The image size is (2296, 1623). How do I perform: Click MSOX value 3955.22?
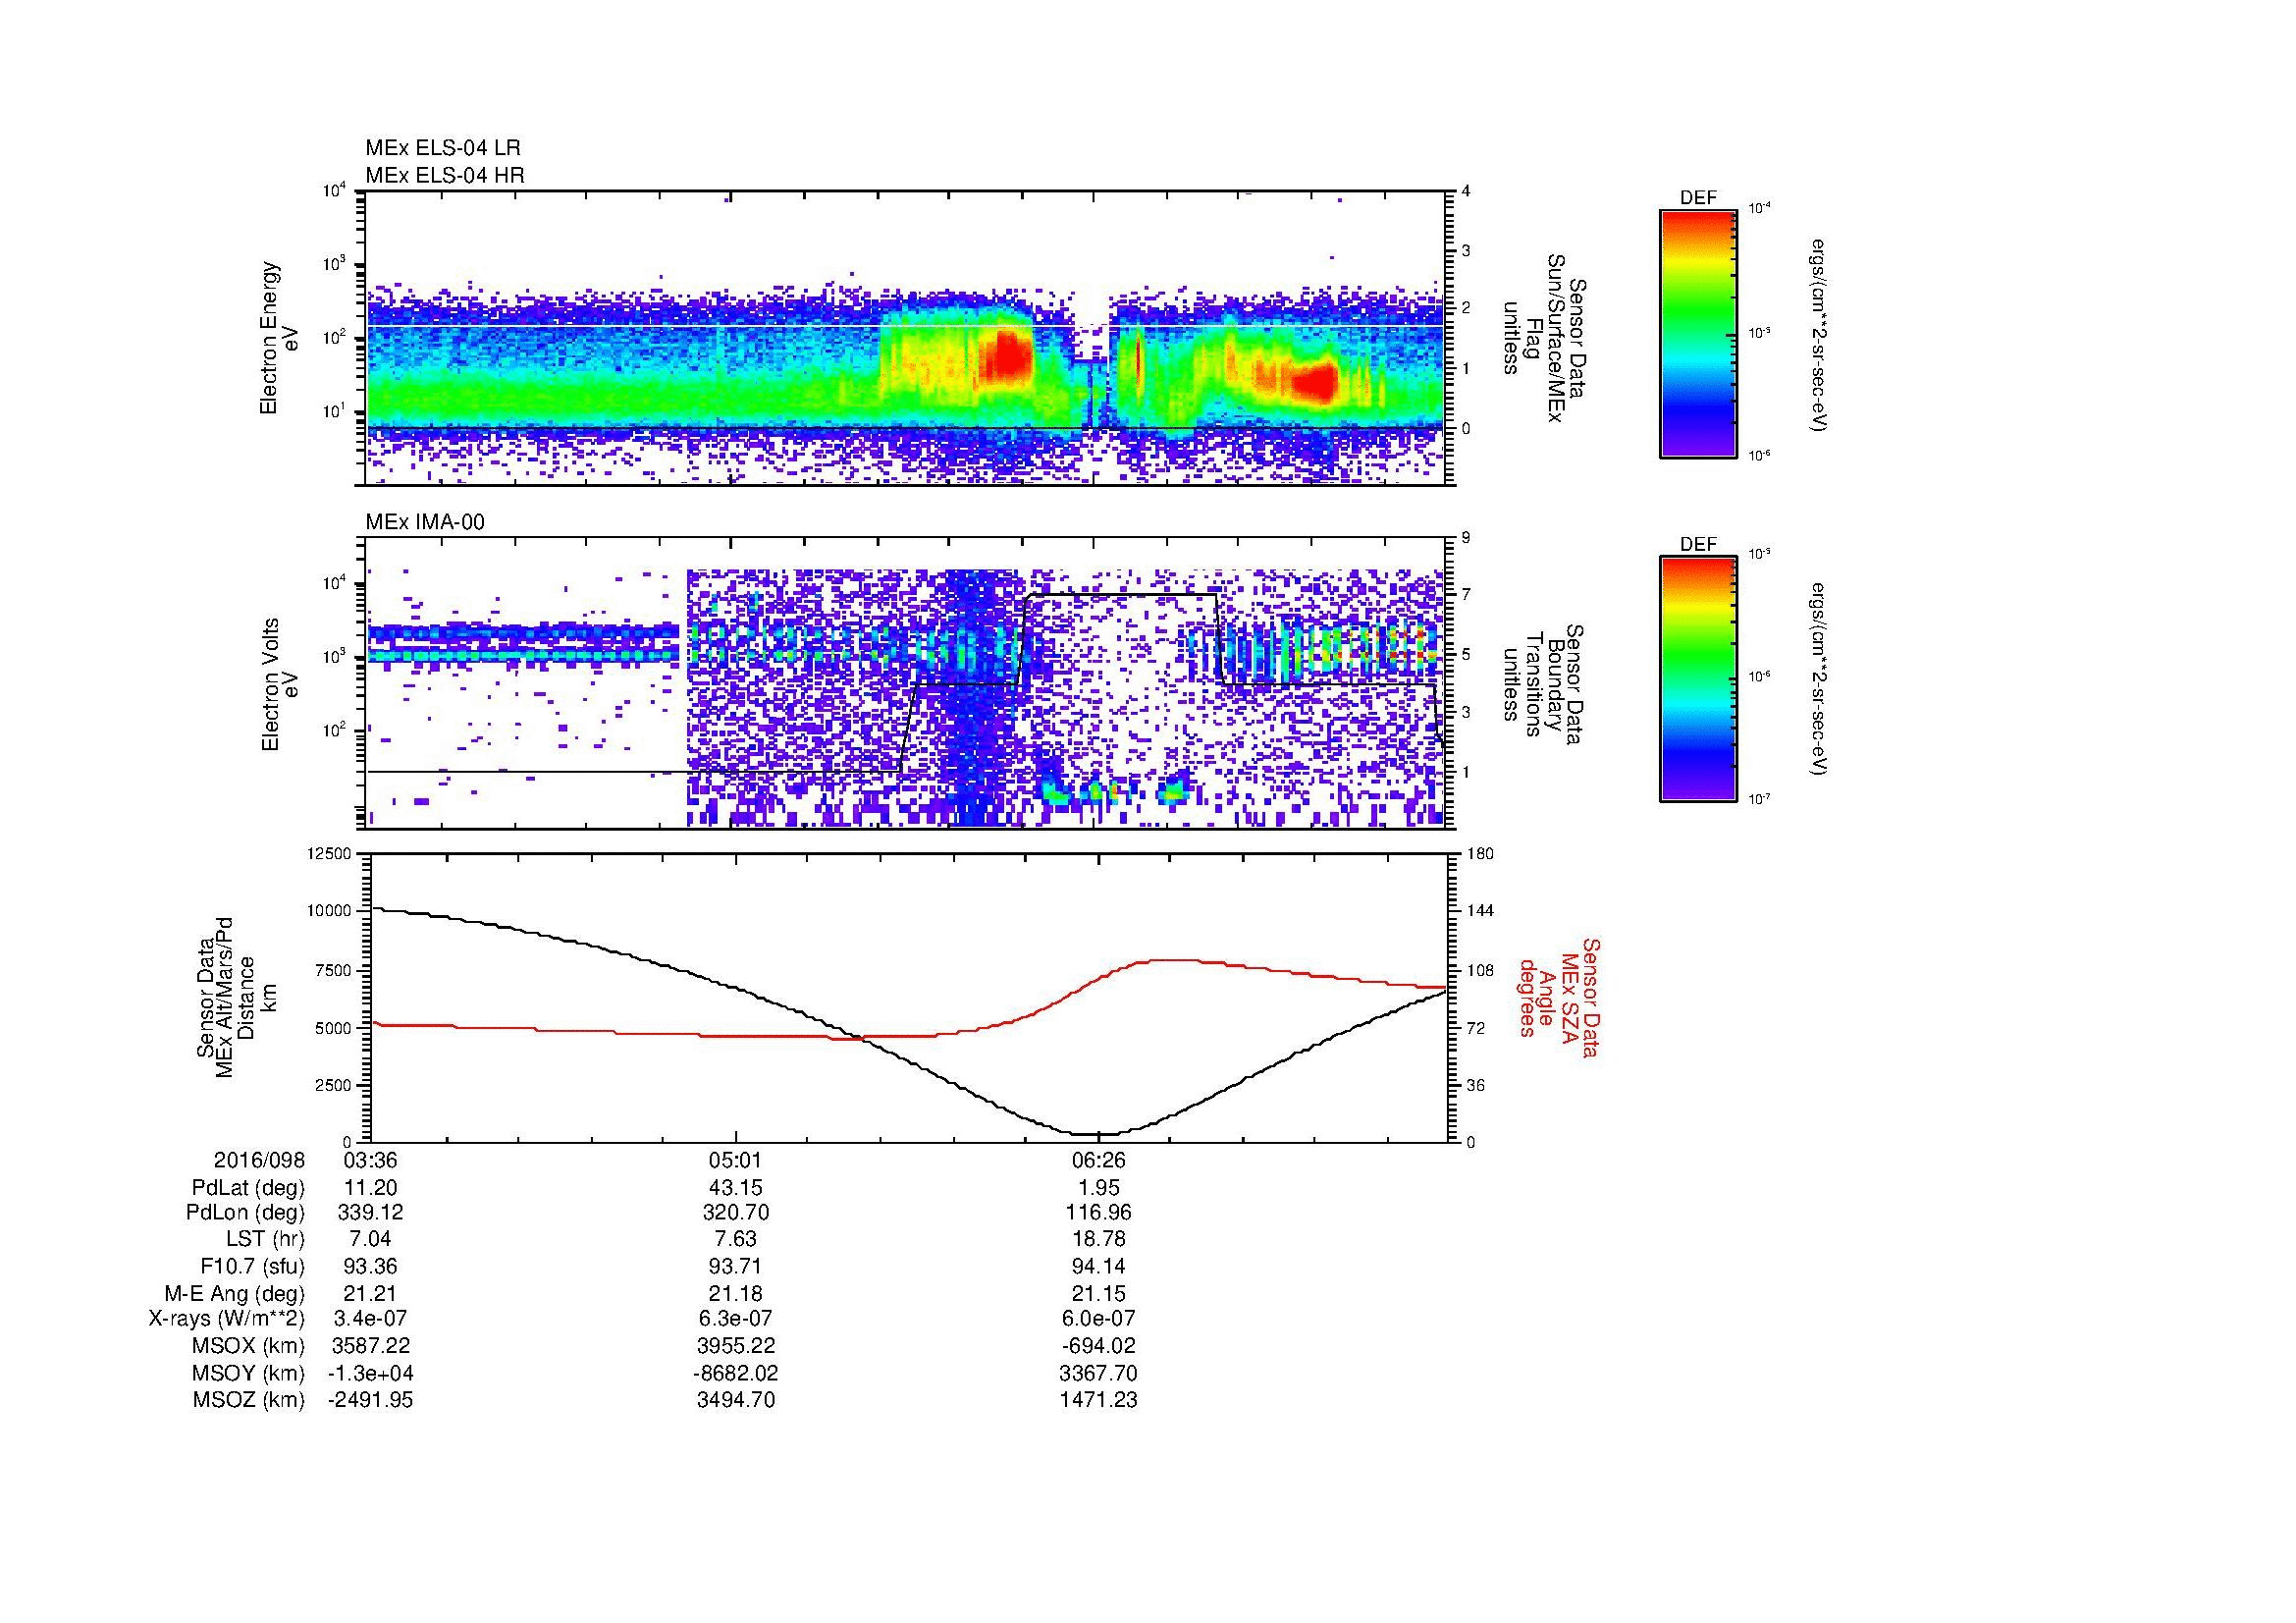coord(735,1346)
